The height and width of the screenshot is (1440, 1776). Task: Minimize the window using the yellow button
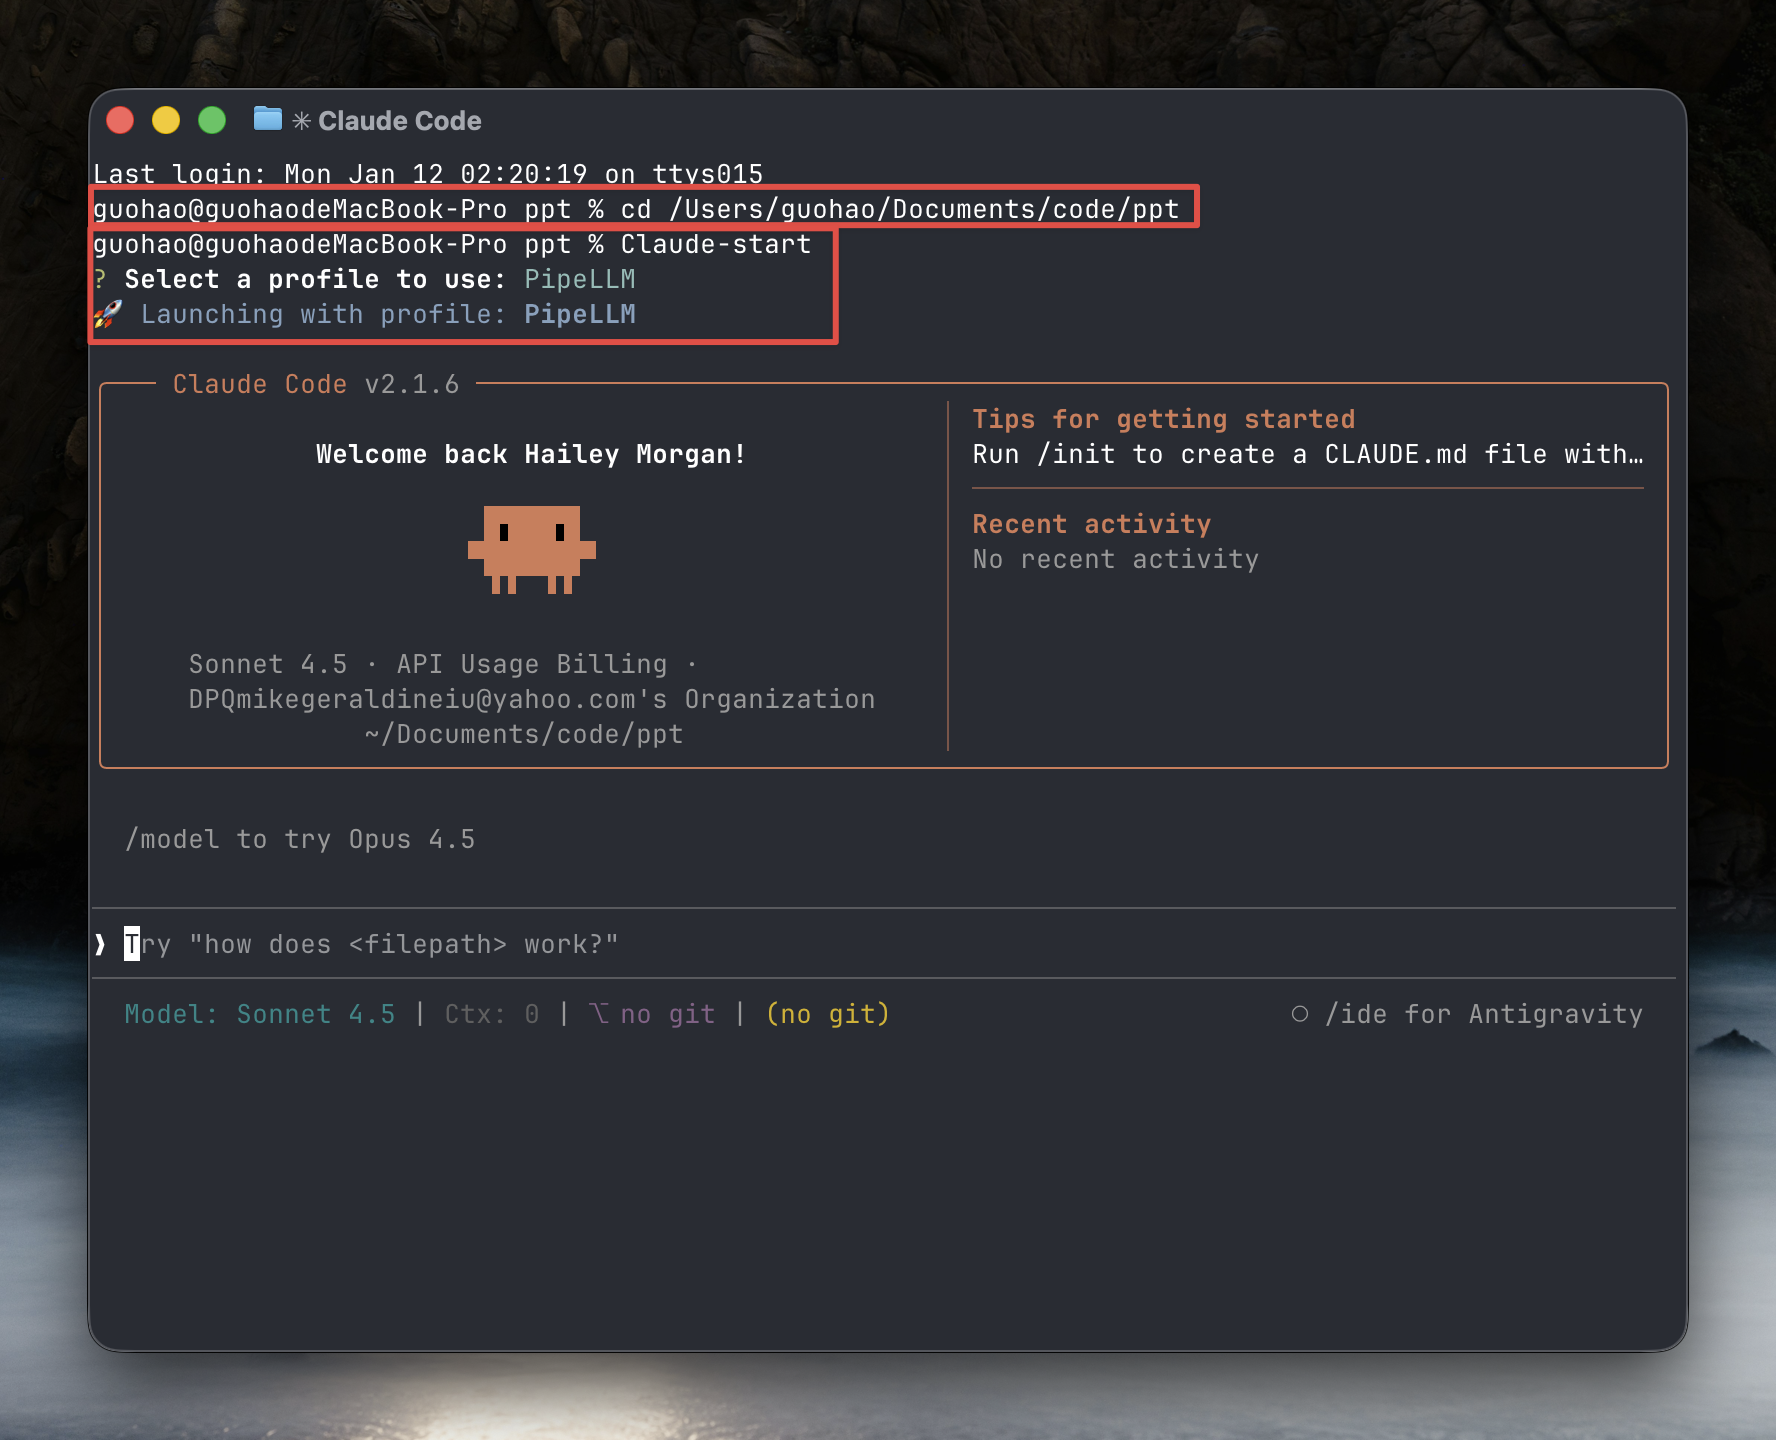[166, 120]
